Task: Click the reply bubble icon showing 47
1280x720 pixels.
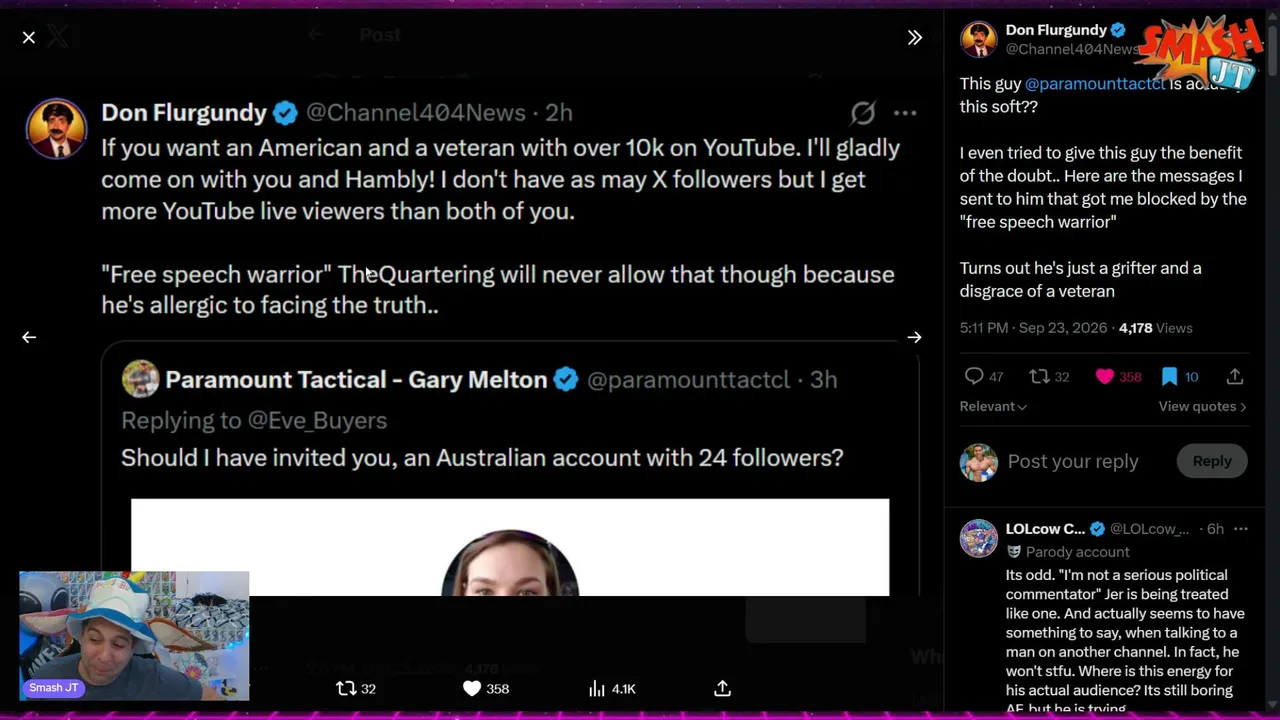Action: pos(973,376)
